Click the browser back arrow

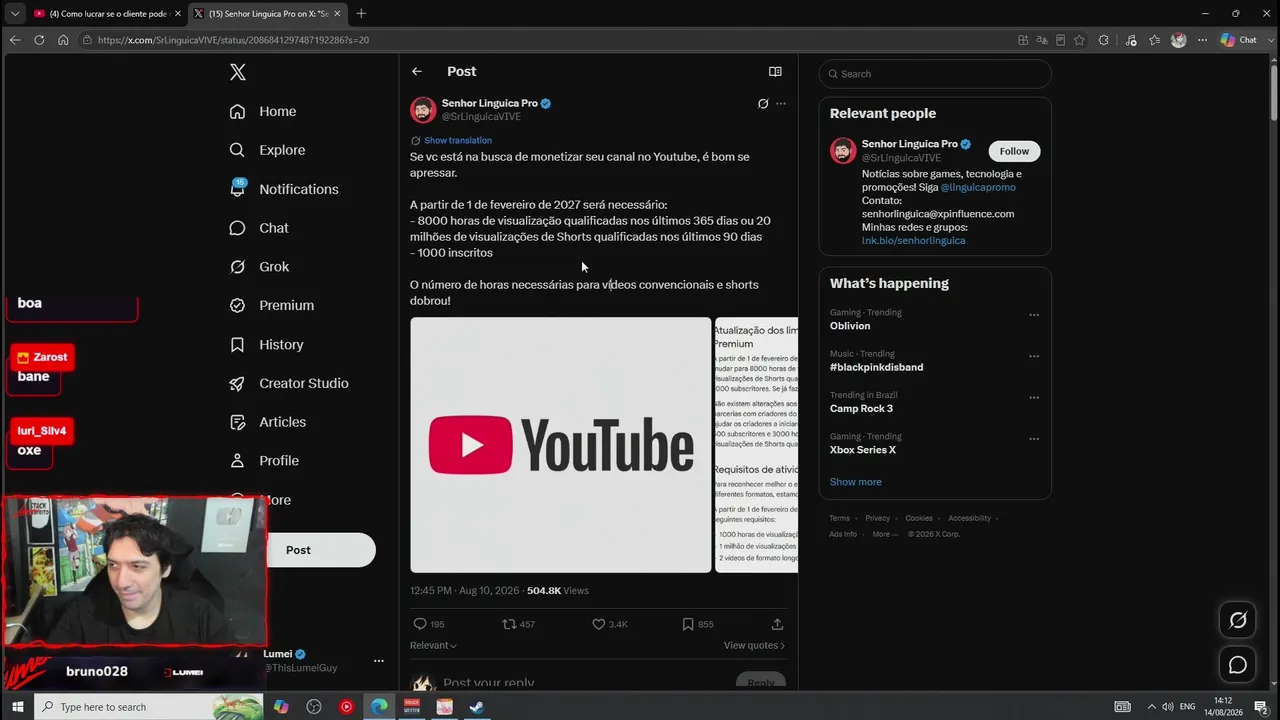(x=14, y=40)
